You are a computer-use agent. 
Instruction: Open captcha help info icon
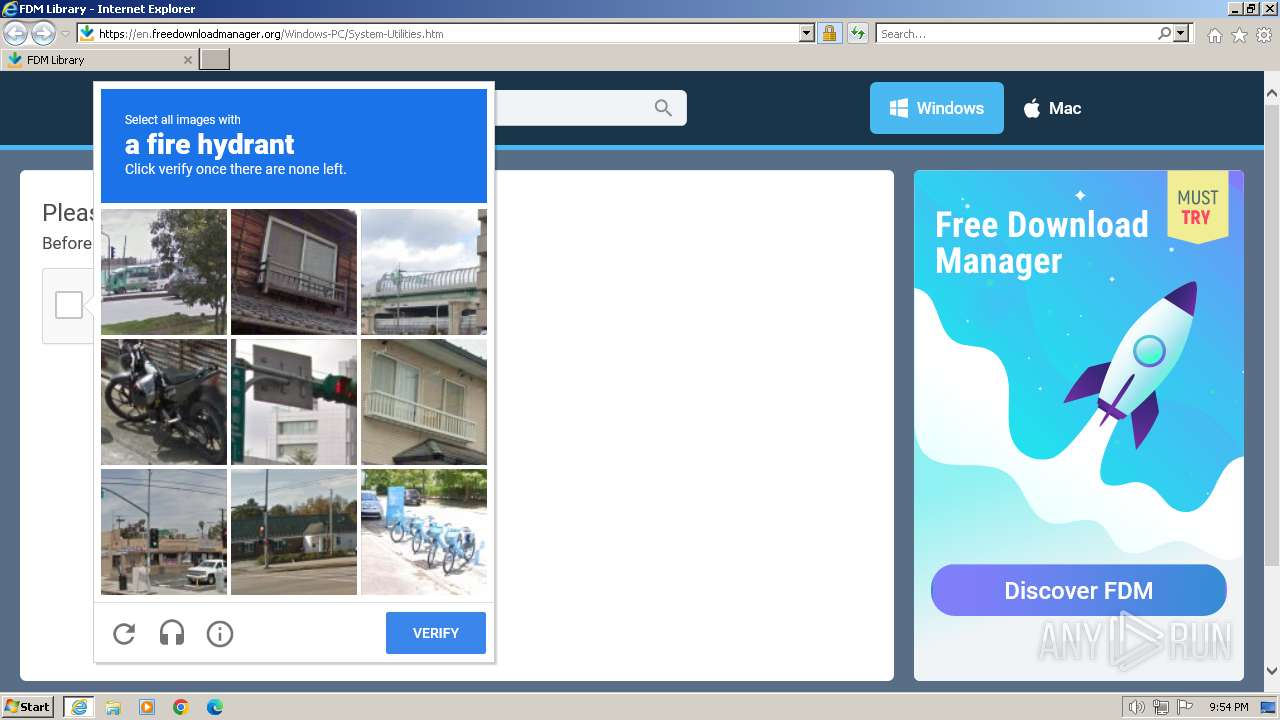click(220, 633)
